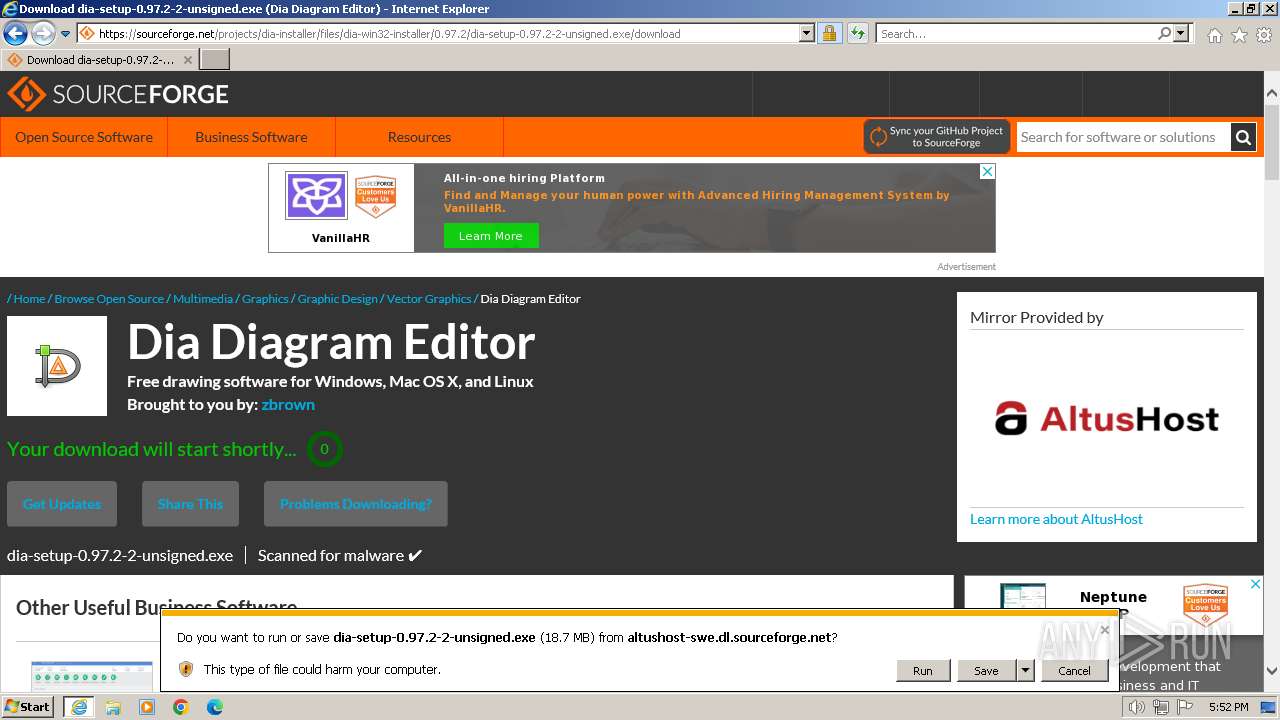The image size is (1280, 720).
Task: Focus the Internet Explorer search box
Action: pos(1016,33)
